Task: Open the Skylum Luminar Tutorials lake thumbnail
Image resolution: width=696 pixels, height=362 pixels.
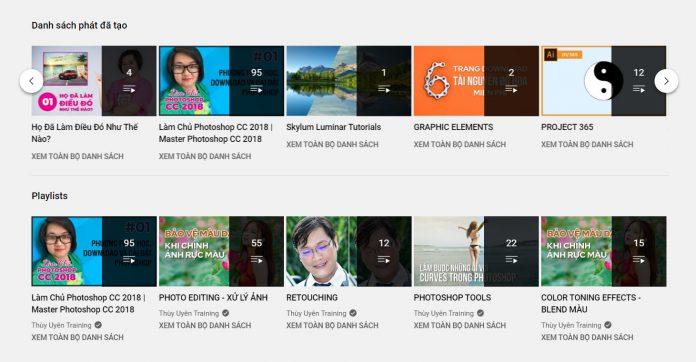Action: coord(348,81)
